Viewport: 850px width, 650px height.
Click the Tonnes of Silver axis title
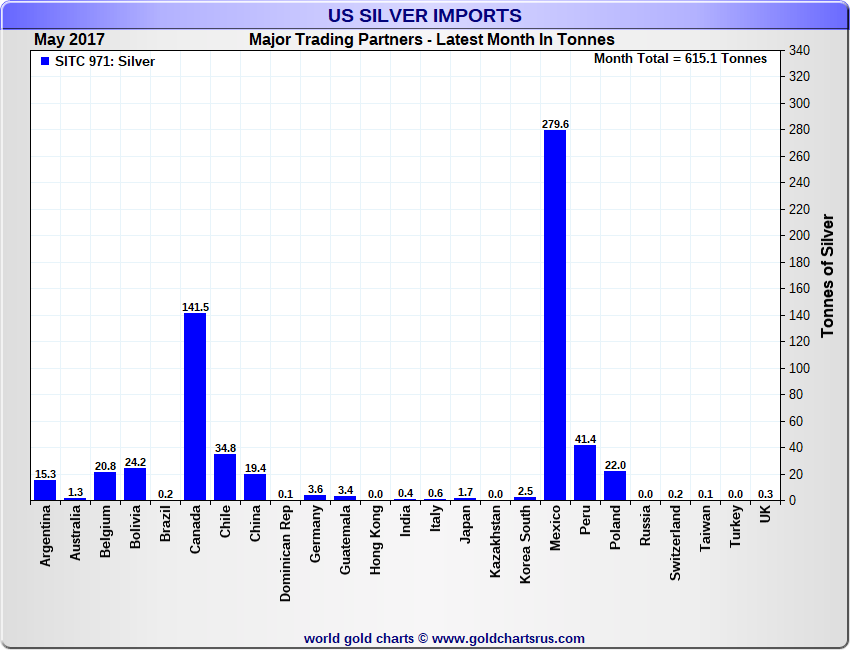[x=827, y=275]
